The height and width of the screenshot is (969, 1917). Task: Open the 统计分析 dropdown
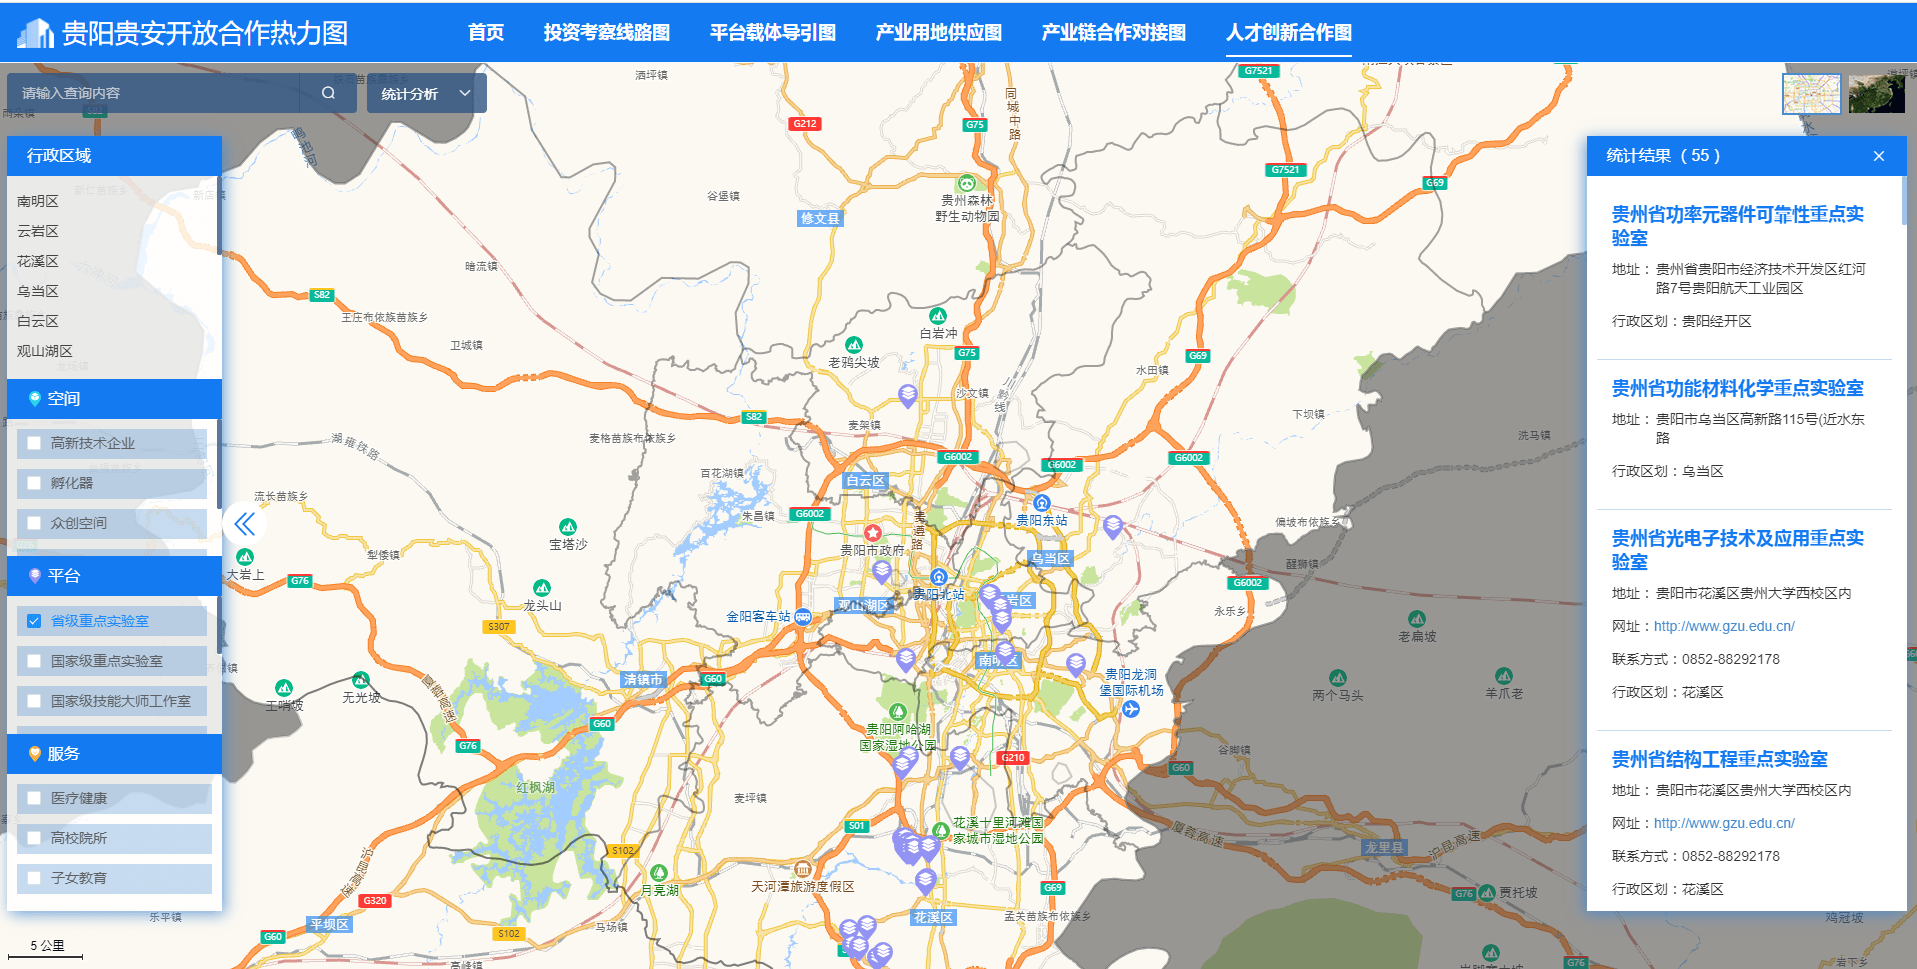[426, 93]
